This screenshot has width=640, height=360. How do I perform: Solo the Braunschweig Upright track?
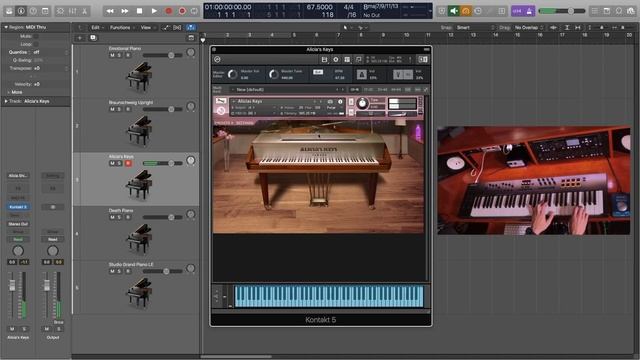click(120, 109)
